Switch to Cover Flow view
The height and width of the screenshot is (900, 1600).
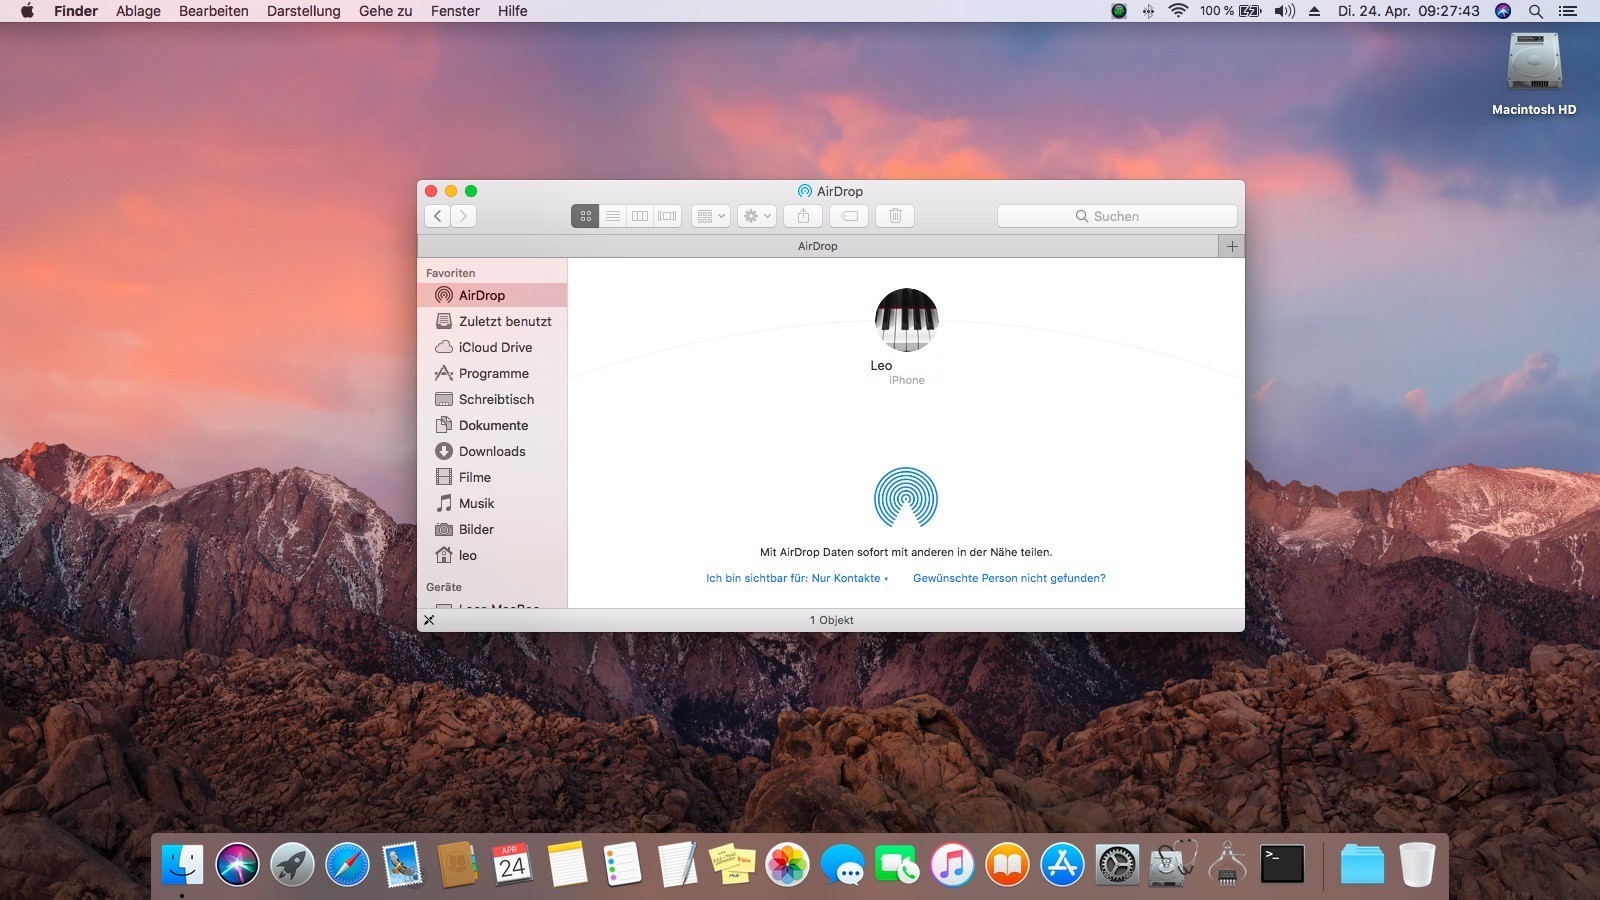[667, 216]
